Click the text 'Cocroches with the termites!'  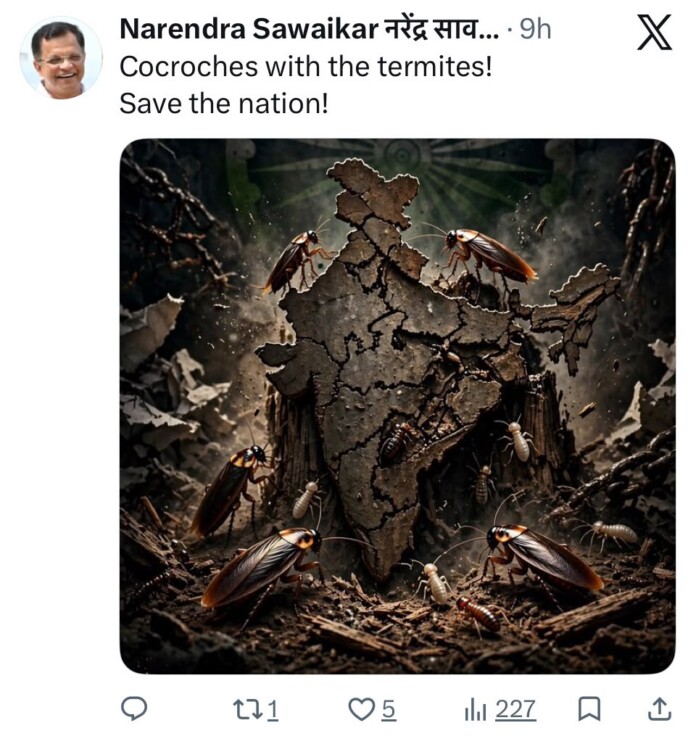coord(306,66)
